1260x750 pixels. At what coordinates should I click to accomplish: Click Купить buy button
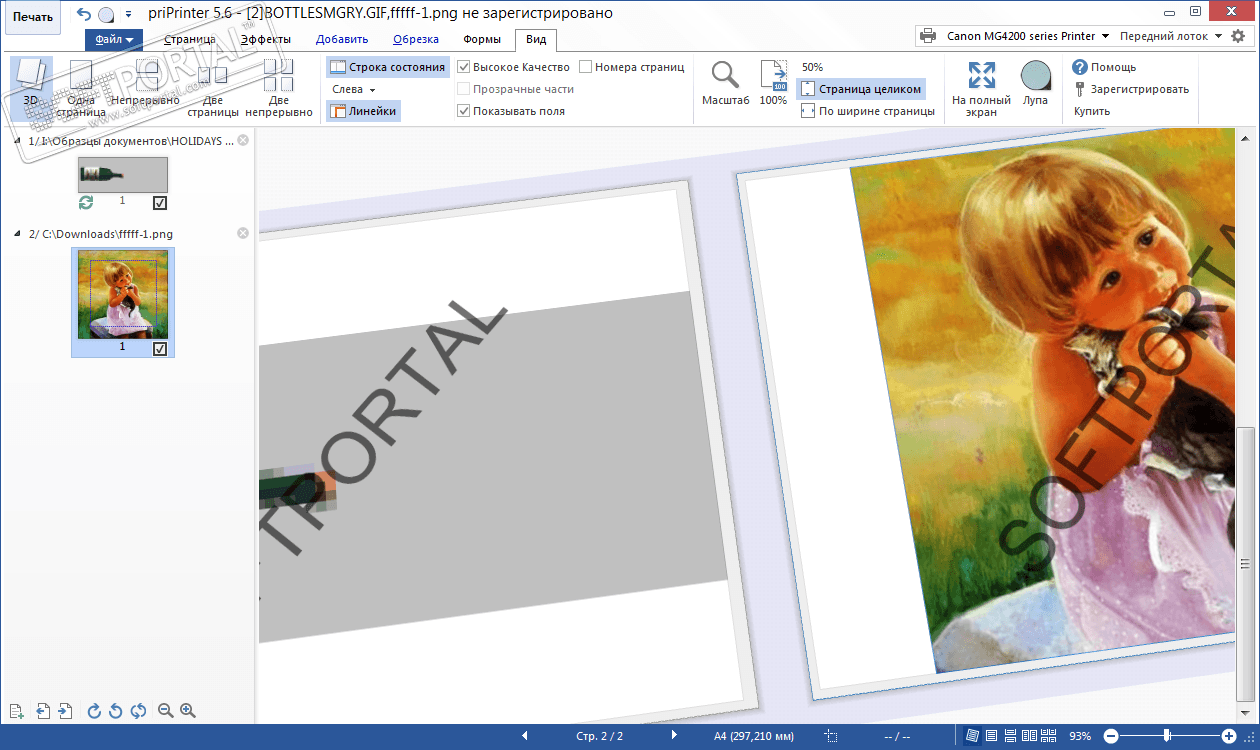(1092, 111)
